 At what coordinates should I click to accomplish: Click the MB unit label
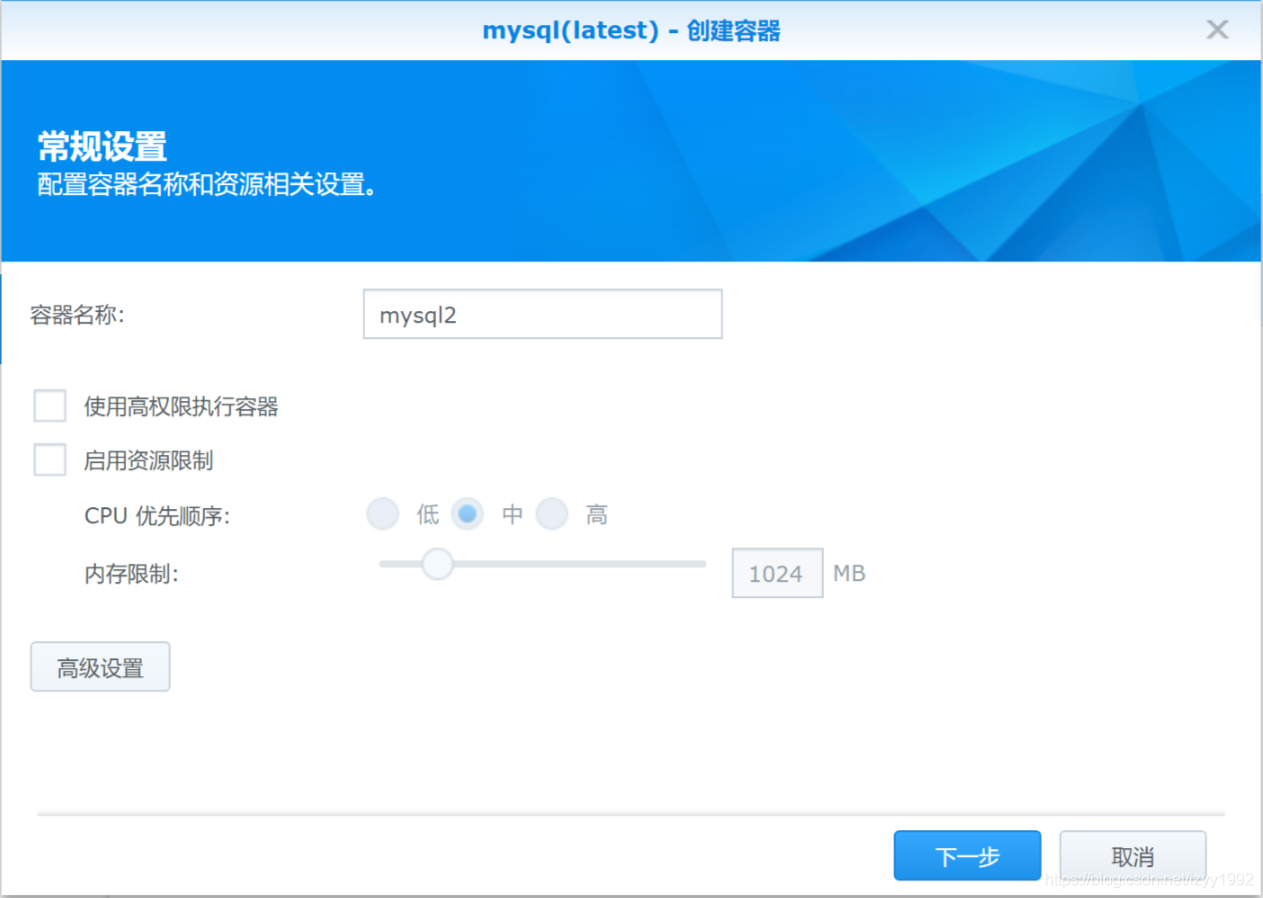click(x=850, y=573)
